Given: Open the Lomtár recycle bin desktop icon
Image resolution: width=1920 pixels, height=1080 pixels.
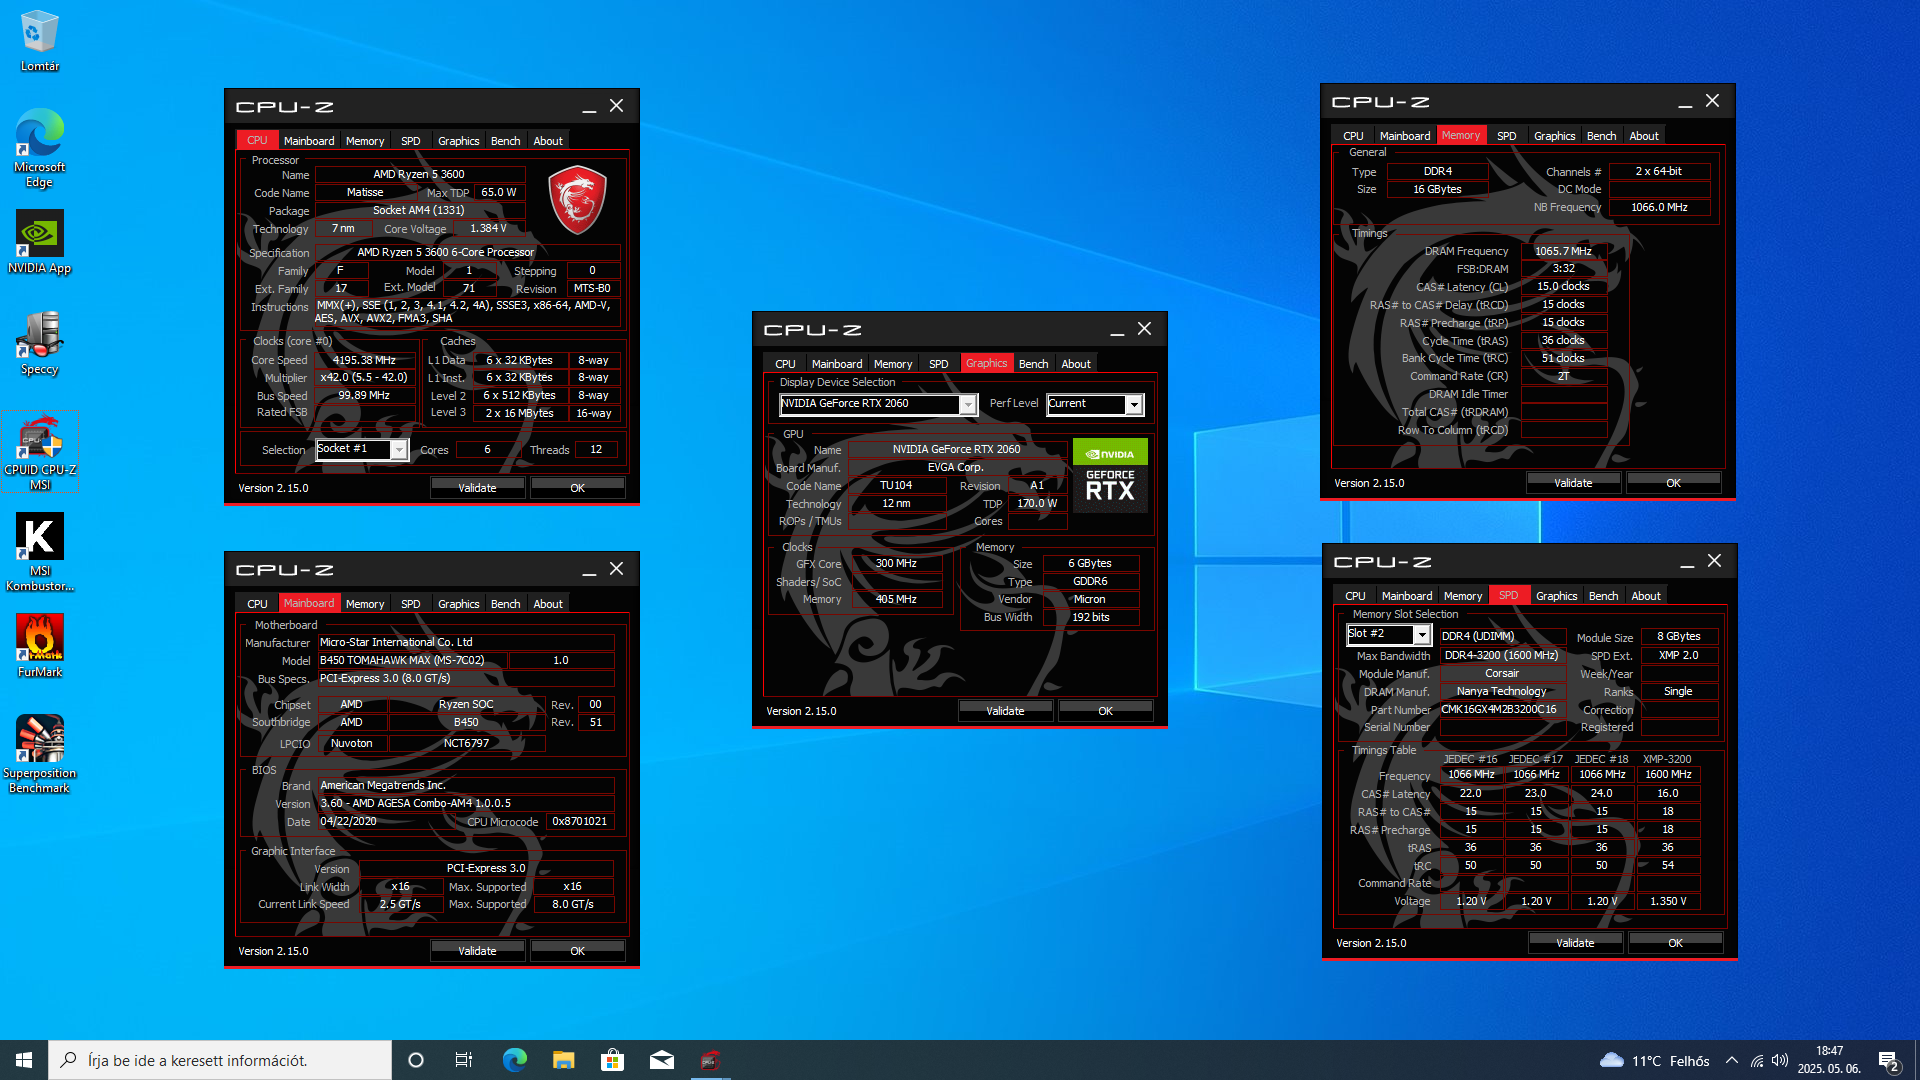Looking at the screenshot, I should pyautogui.click(x=39, y=41).
